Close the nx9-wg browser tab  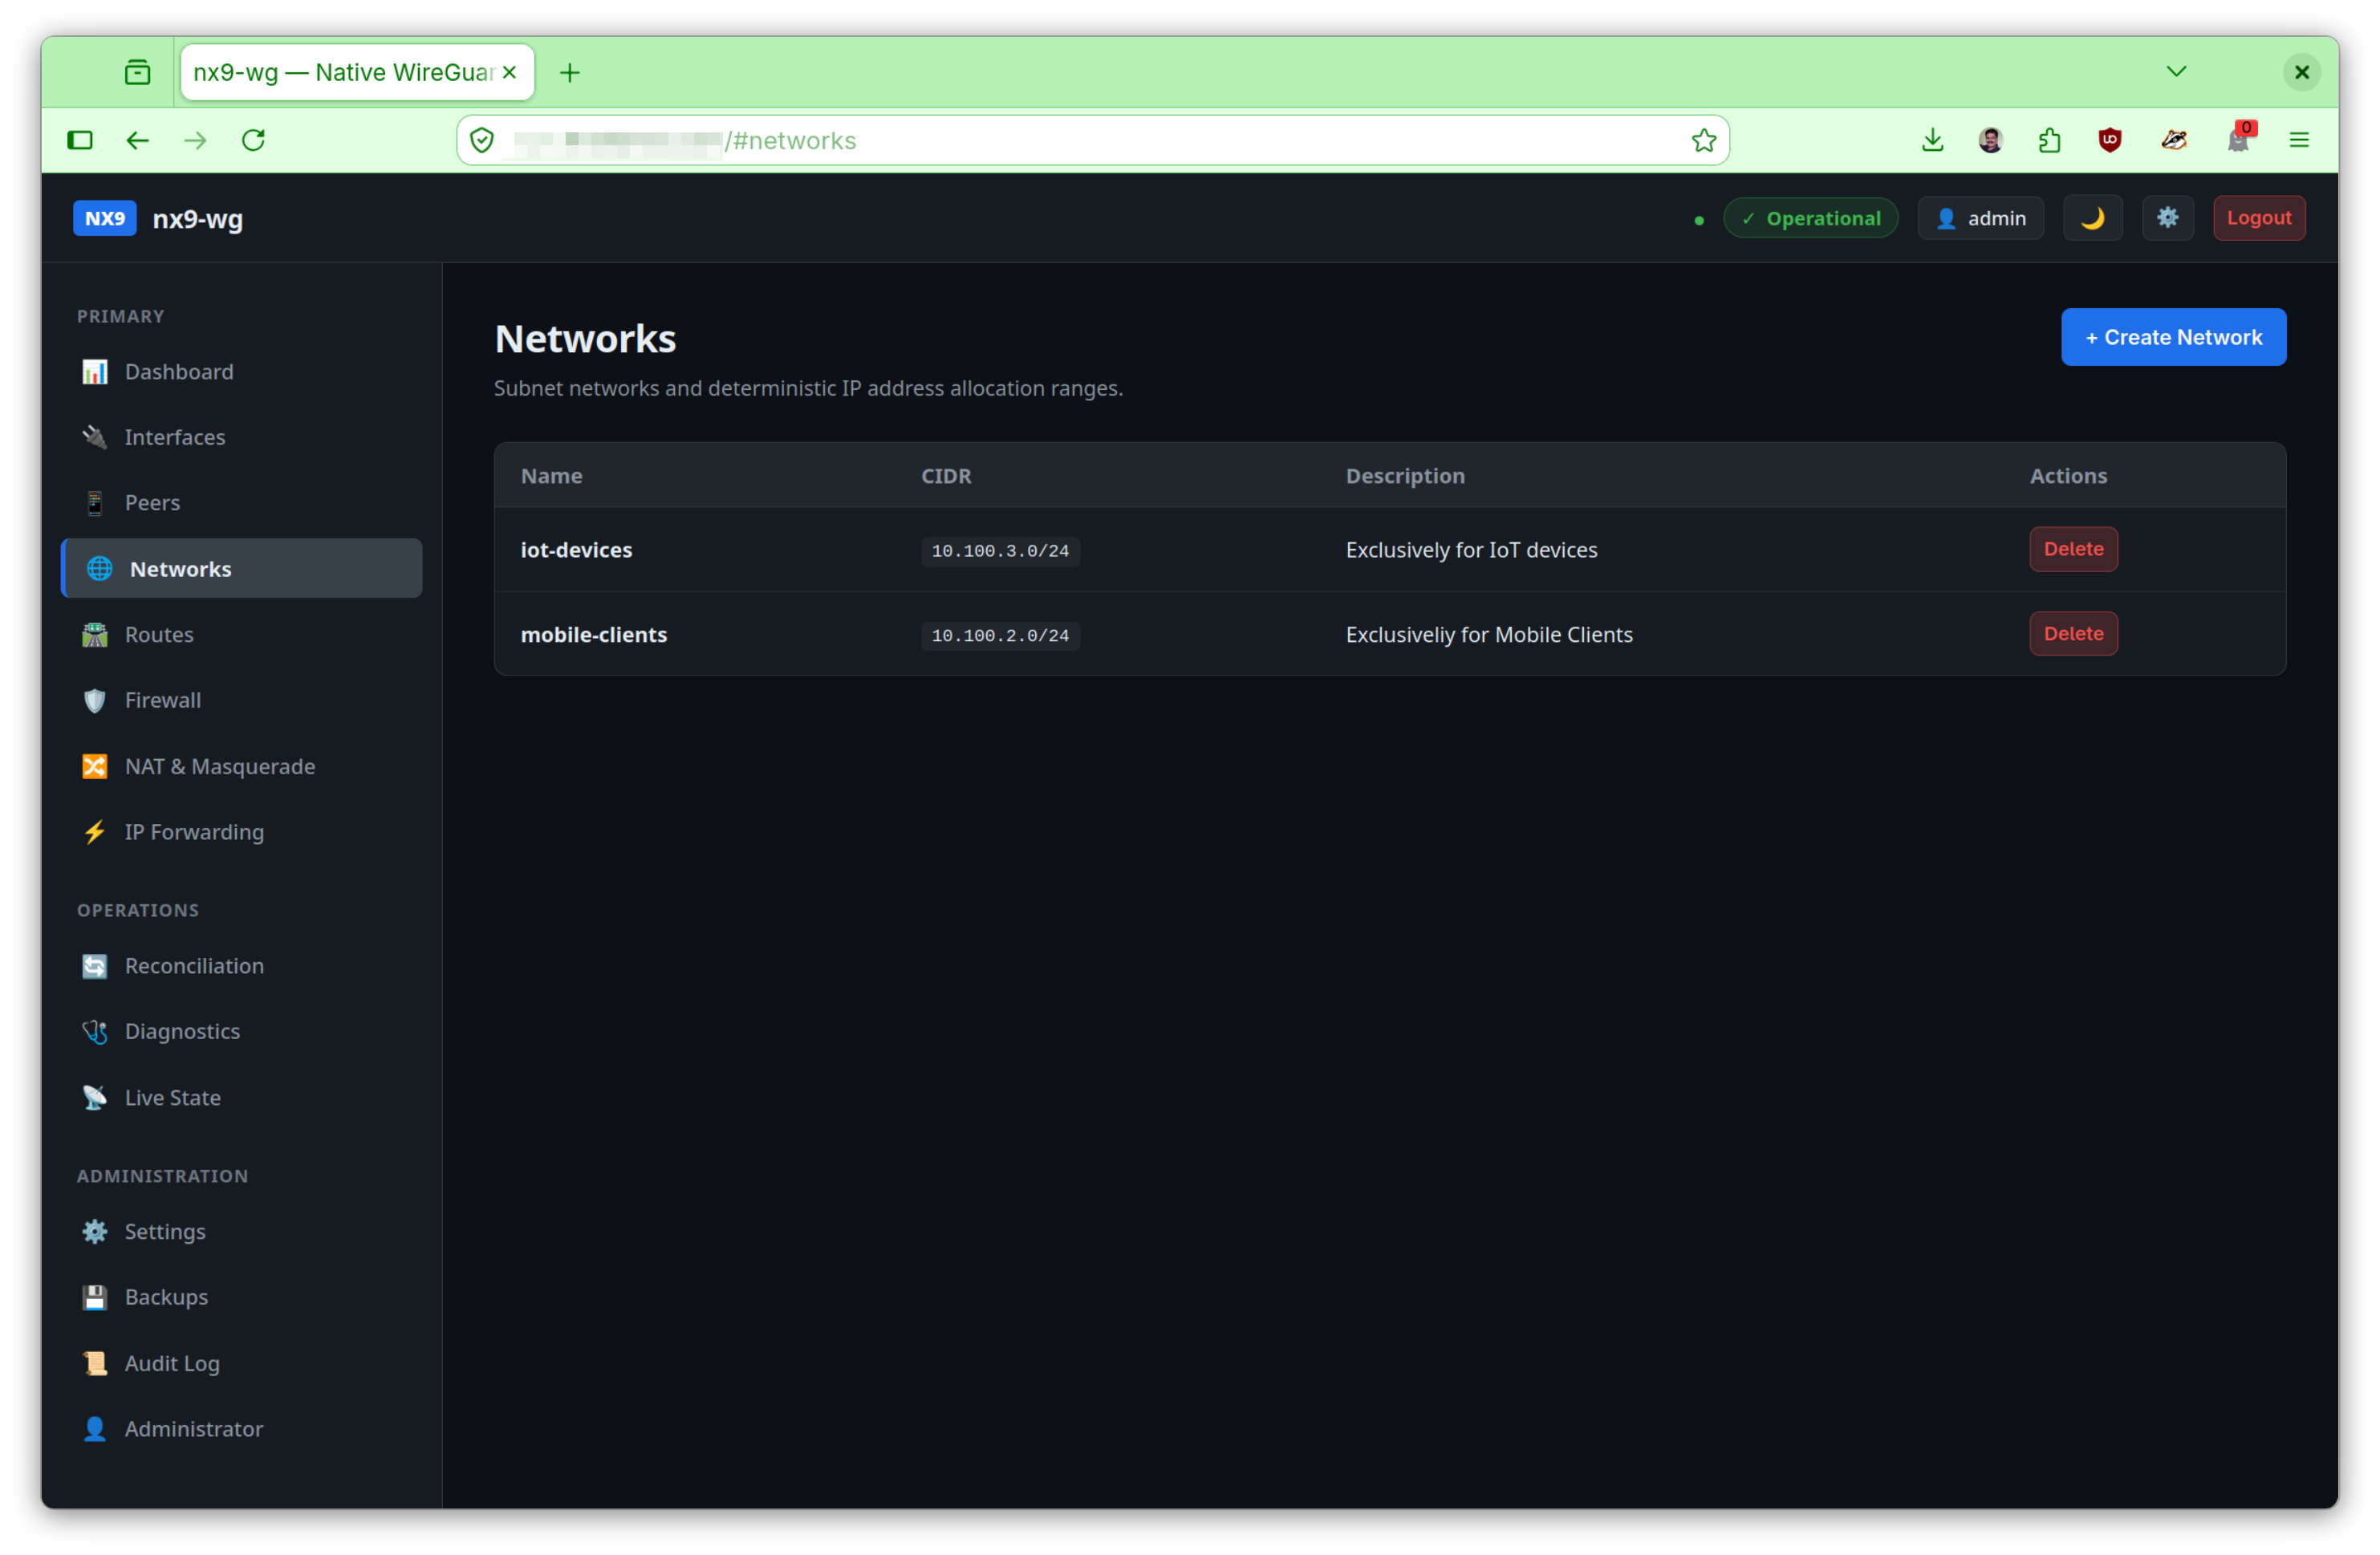pos(509,72)
